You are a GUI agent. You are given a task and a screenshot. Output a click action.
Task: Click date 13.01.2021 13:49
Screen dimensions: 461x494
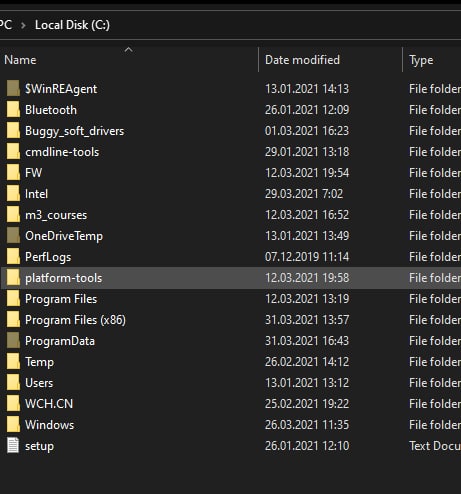pos(307,236)
